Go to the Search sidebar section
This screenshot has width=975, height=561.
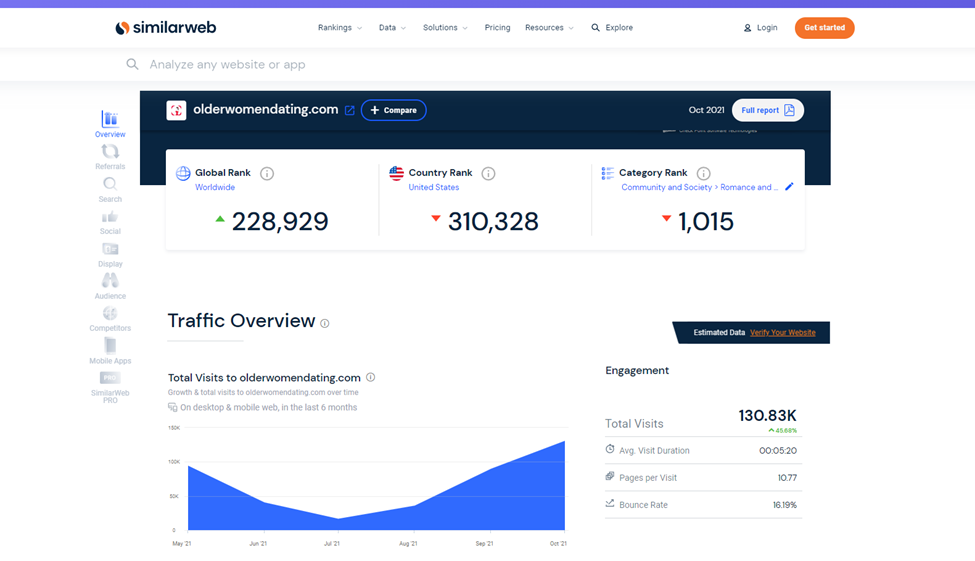point(110,188)
